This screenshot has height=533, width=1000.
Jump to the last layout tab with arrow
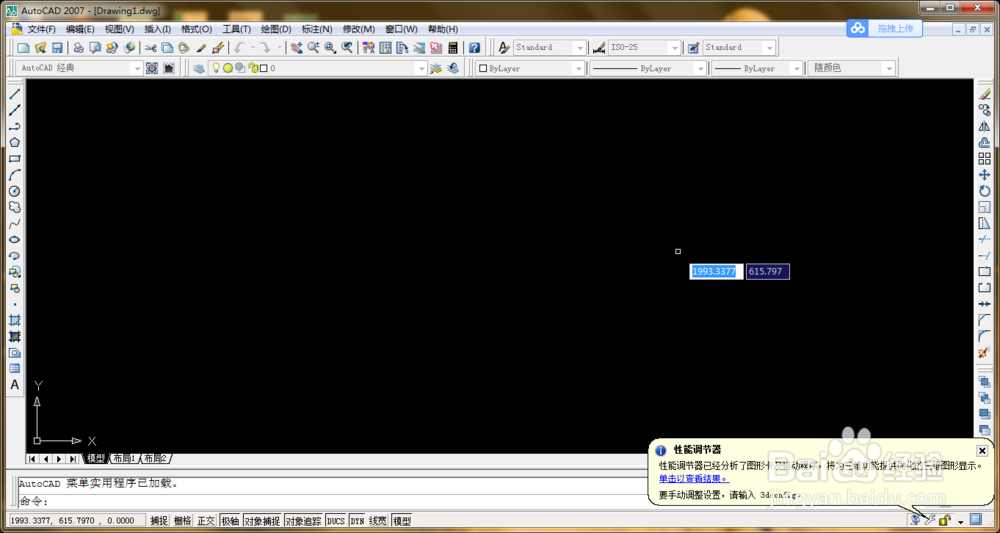pyautogui.click(x=73, y=458)
